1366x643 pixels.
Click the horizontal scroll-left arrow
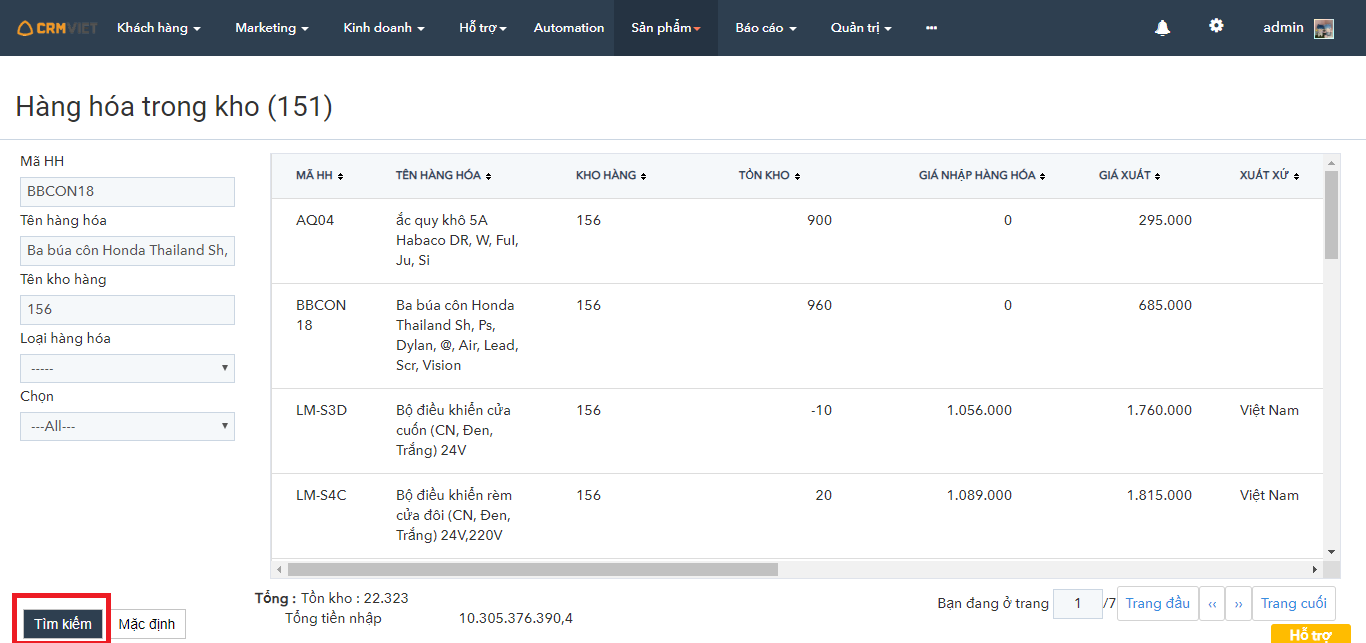(278, 569)
